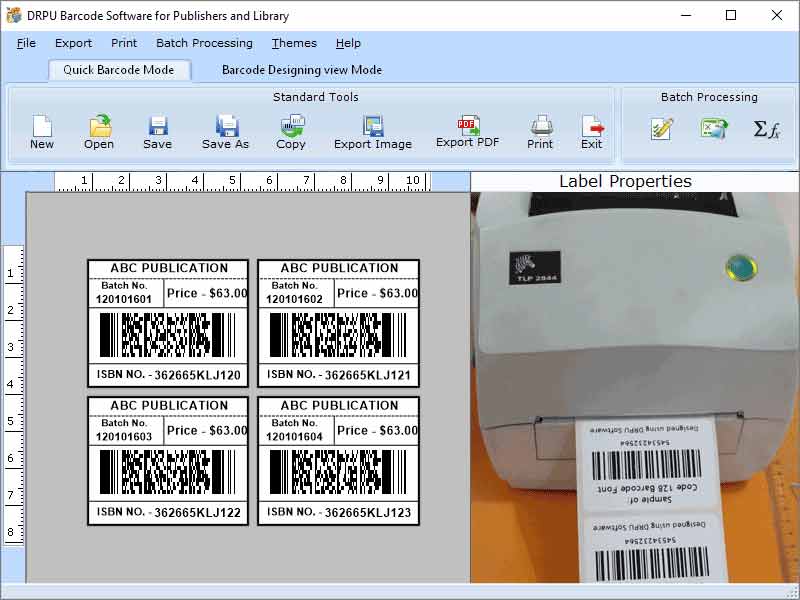Select the Quick Barcode Mode tab
The height and width of the screenshot is (600, 800).
[119, 70]
